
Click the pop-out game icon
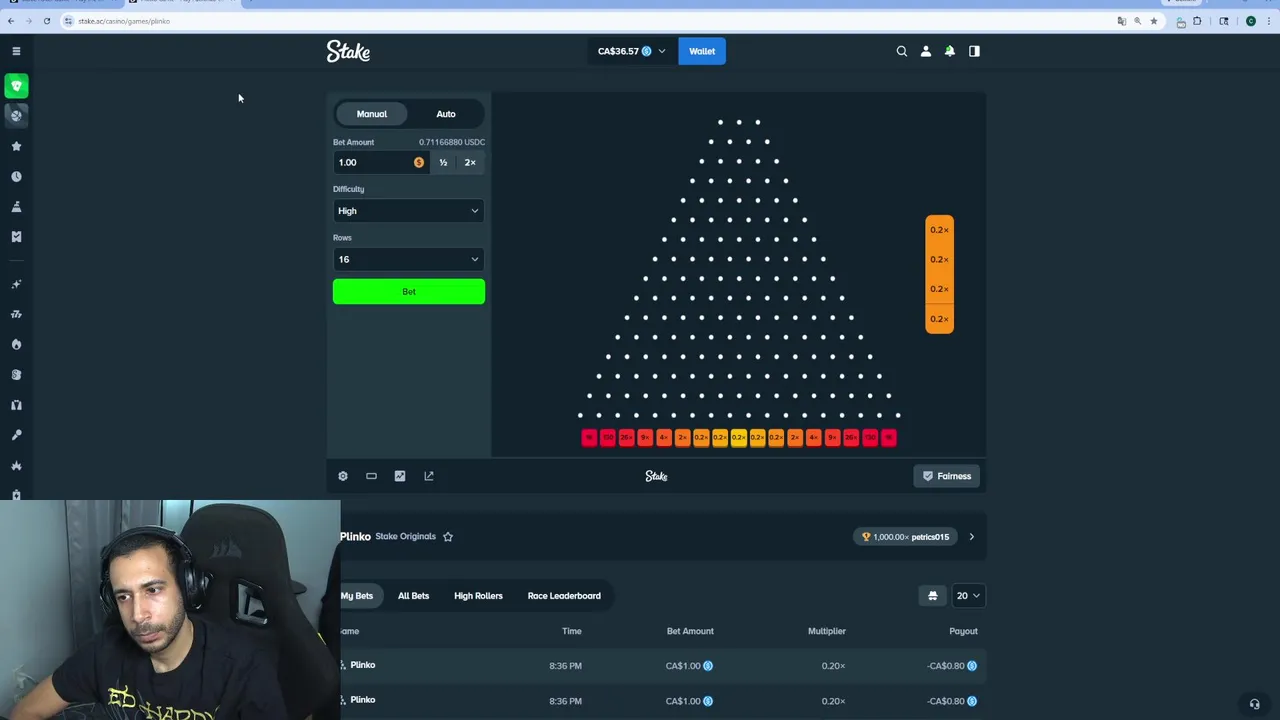coord(429,476)
